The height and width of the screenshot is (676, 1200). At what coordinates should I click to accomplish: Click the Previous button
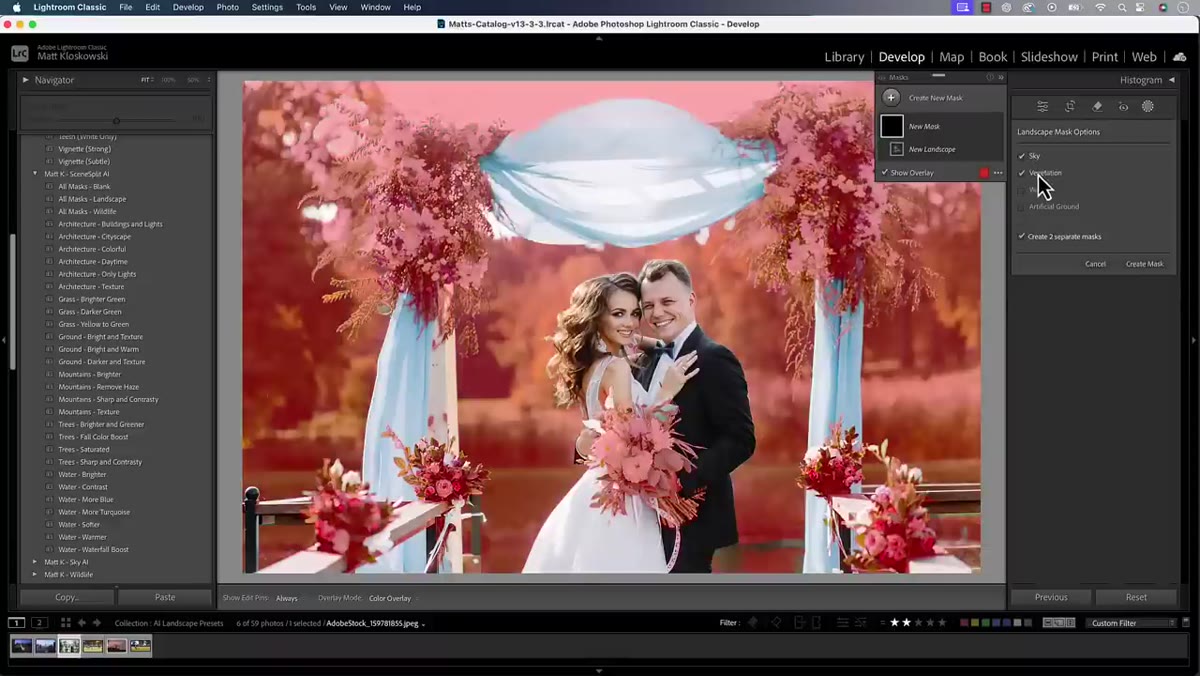(x=1051, y=597)
